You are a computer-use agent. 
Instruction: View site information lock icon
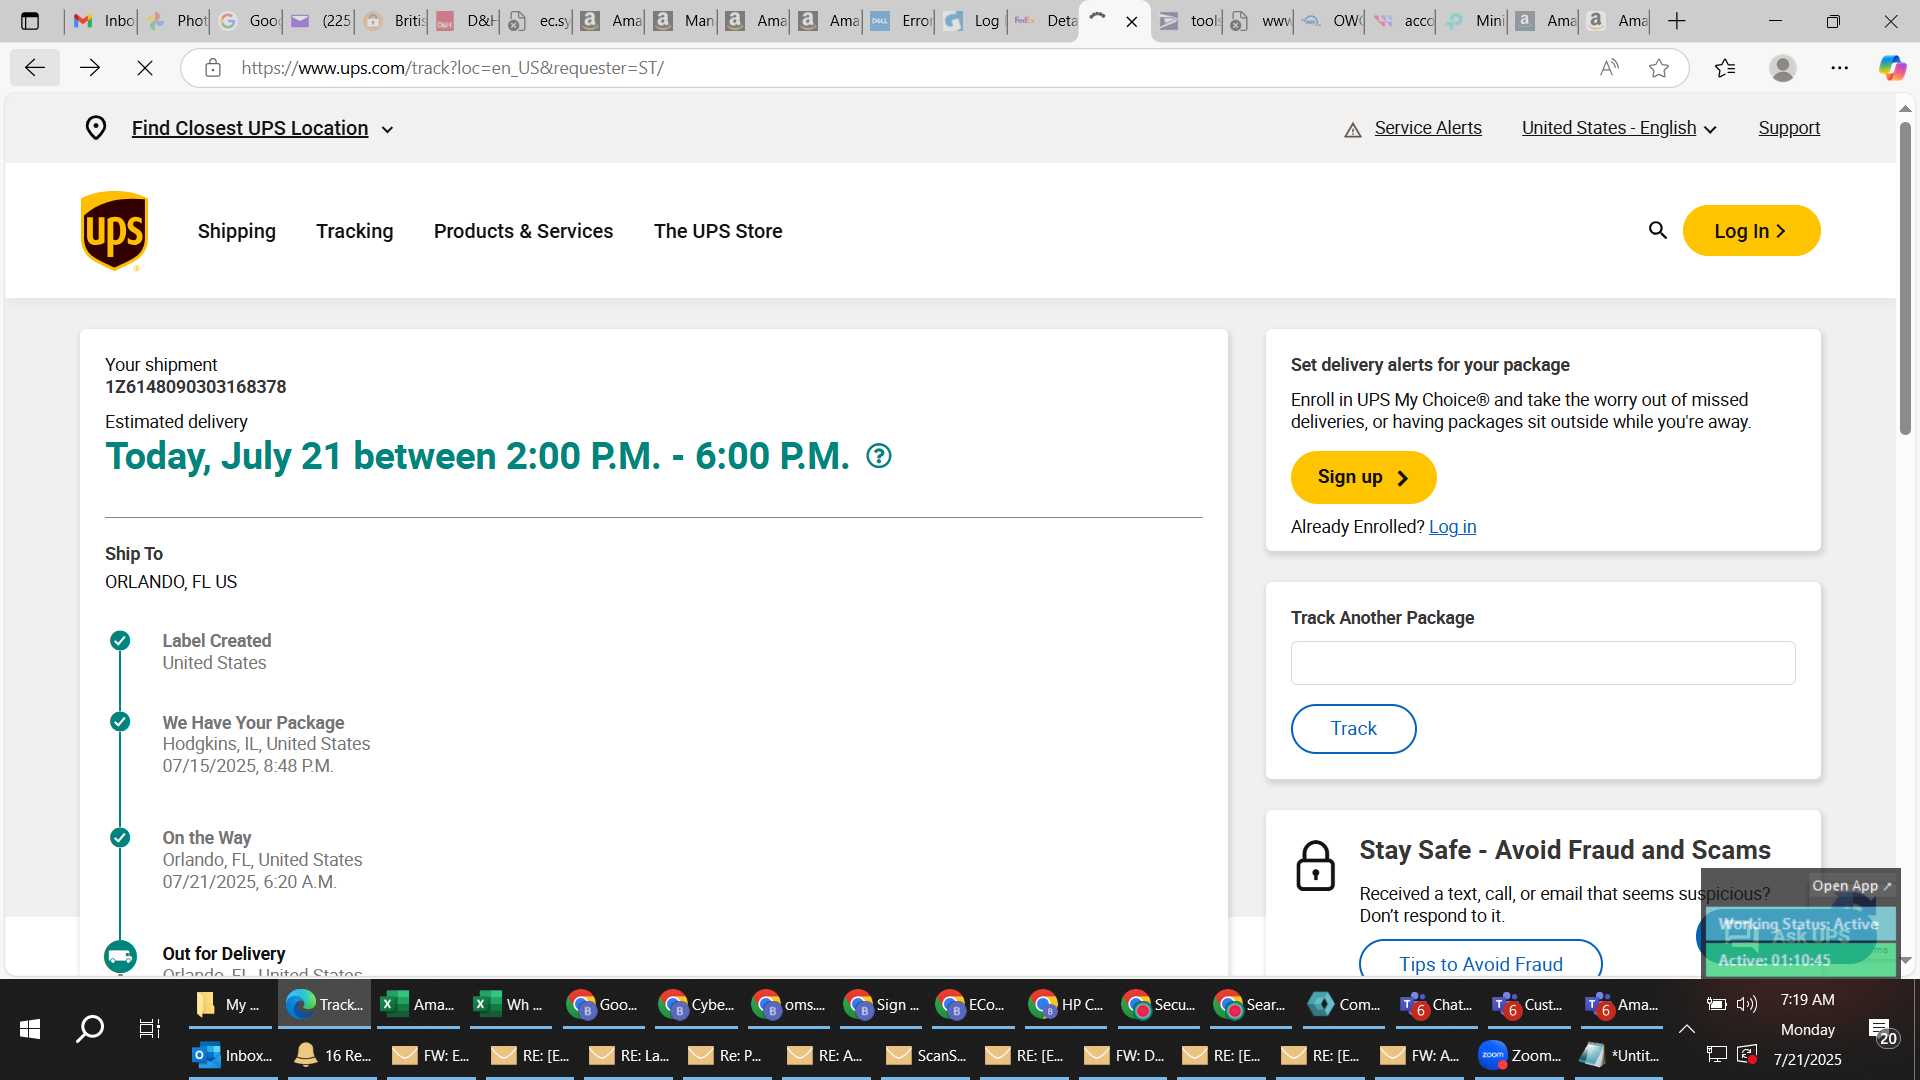point(212,68)
